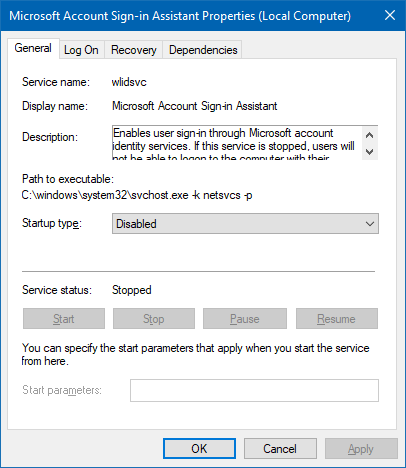406x468 pixels.
Task: Click the Stopped service status value
Action: pos(132,290)
